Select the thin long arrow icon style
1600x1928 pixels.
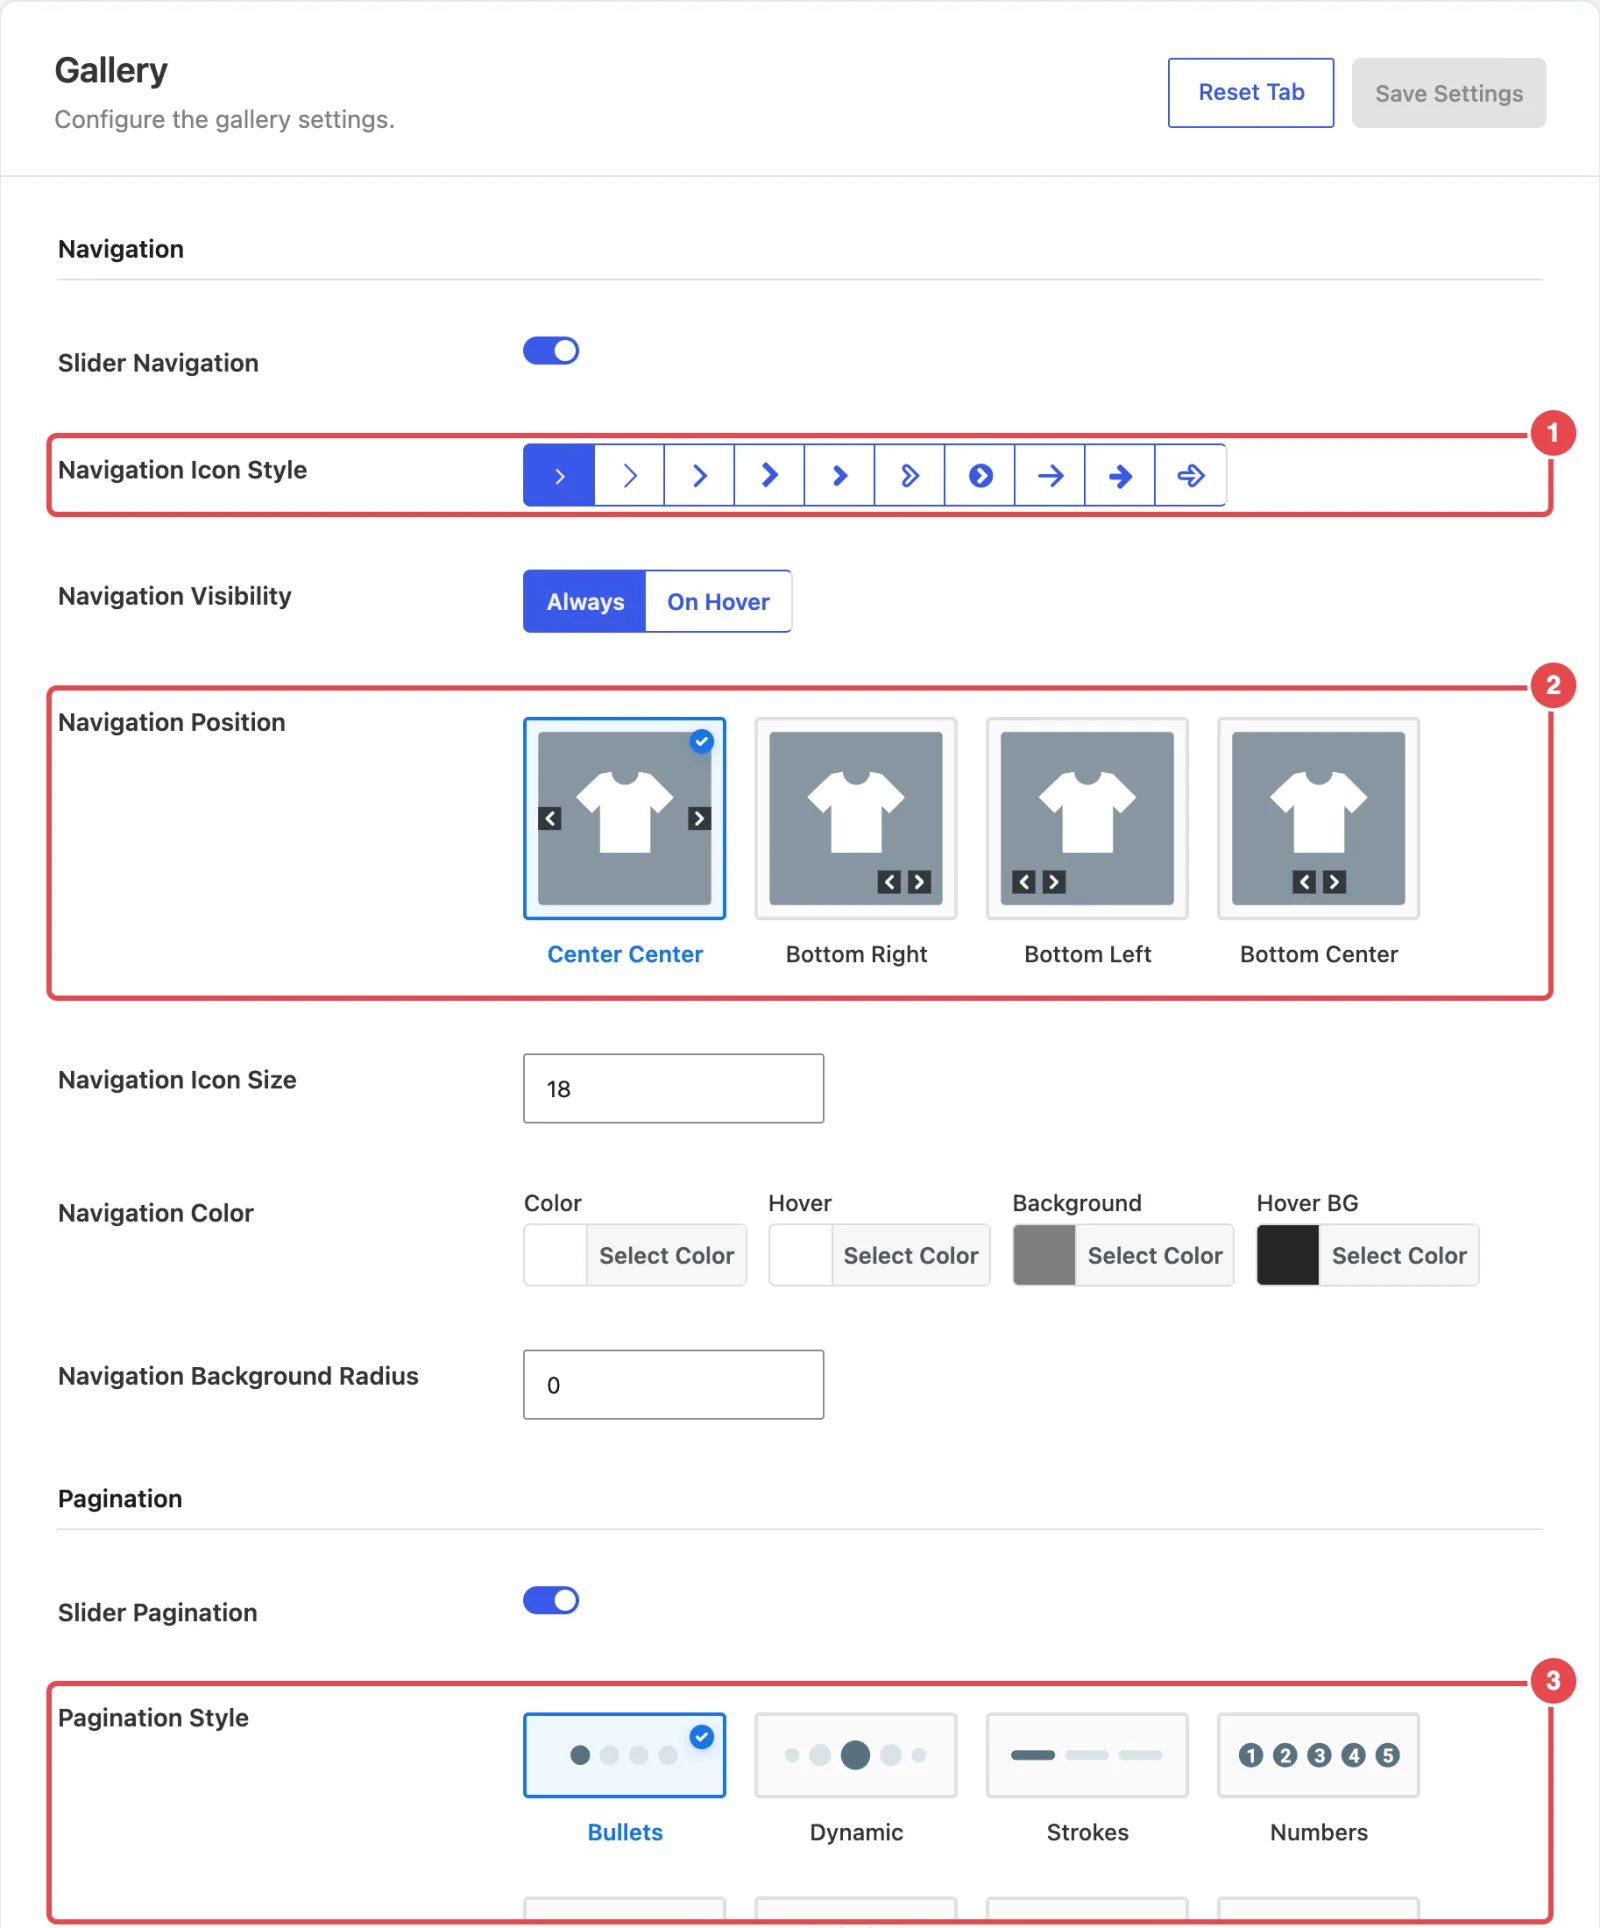click(x=1050, y=475)
